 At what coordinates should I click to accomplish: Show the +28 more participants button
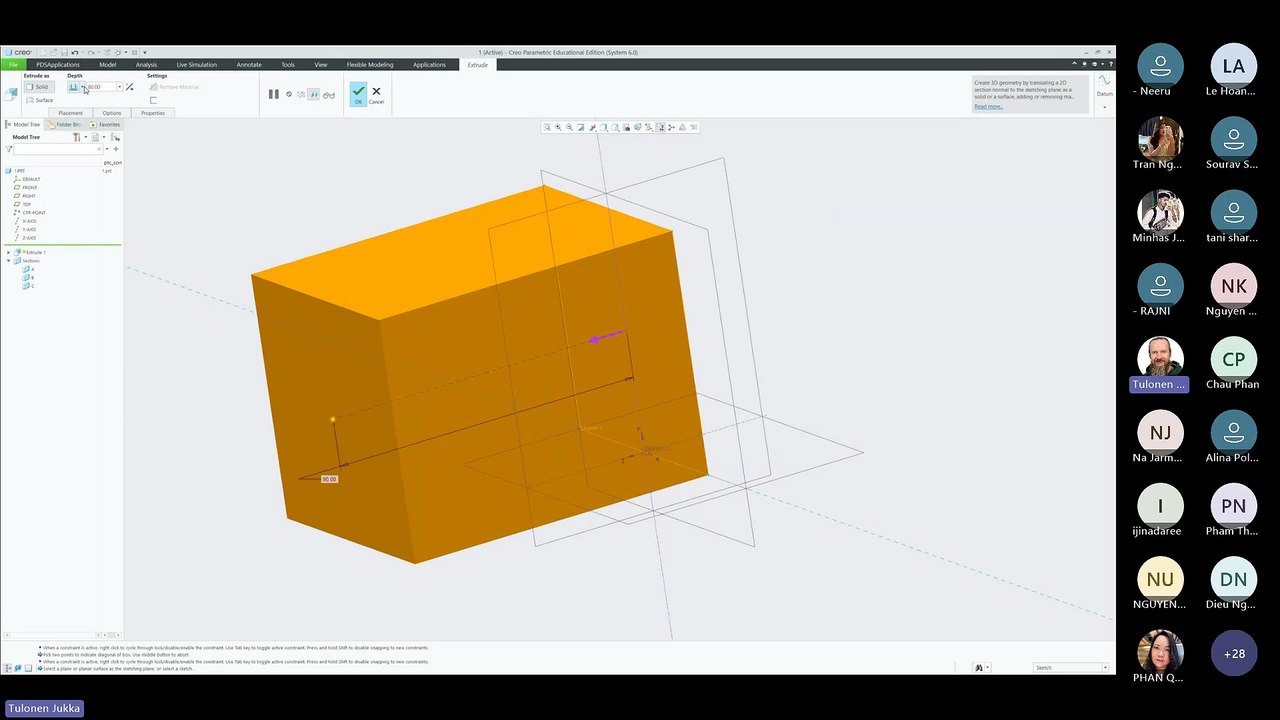pos(1234,653)
